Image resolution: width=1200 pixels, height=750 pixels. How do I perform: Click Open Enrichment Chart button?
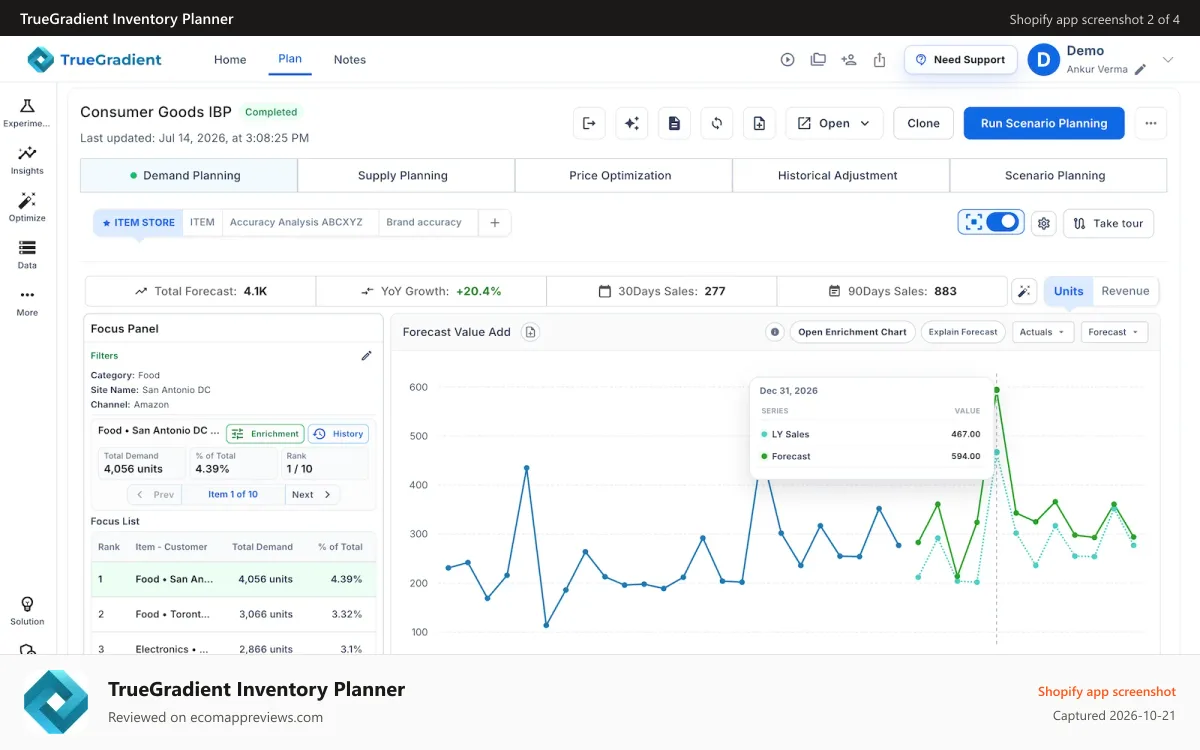click(852, 332)
